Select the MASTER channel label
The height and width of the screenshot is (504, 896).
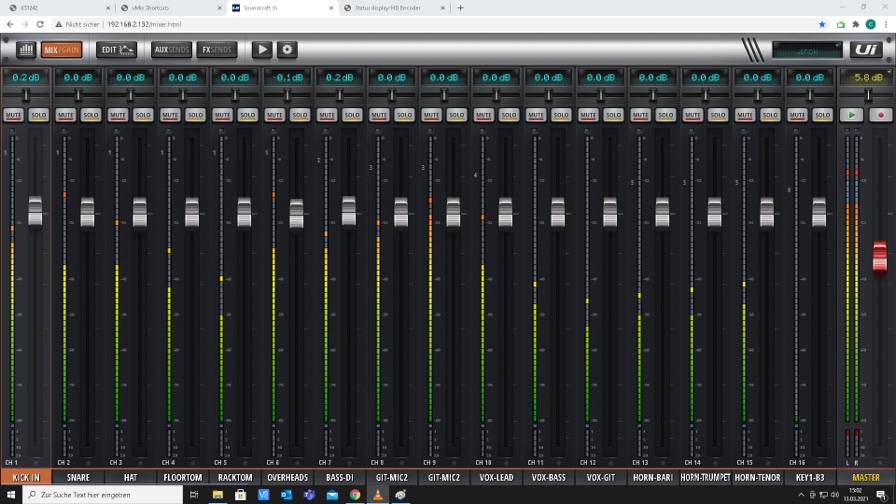(866, 477)
